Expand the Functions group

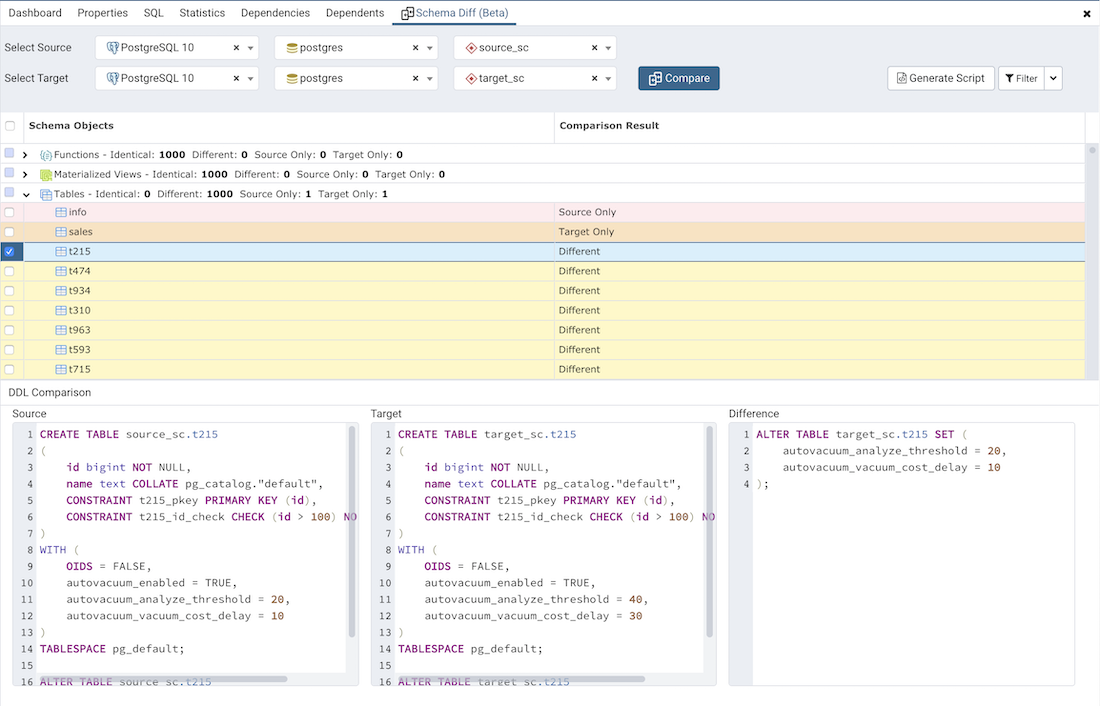(25, 155)
